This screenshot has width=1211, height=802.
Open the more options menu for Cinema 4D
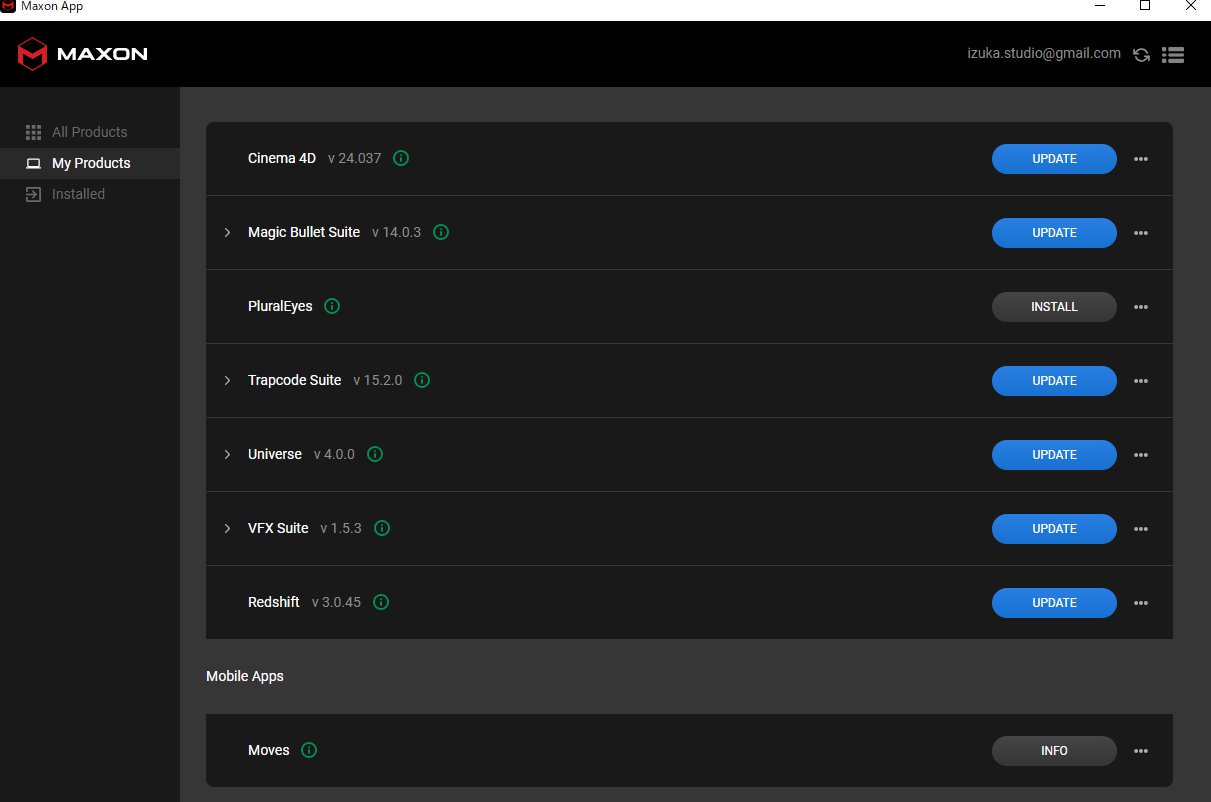point(1141,158)
